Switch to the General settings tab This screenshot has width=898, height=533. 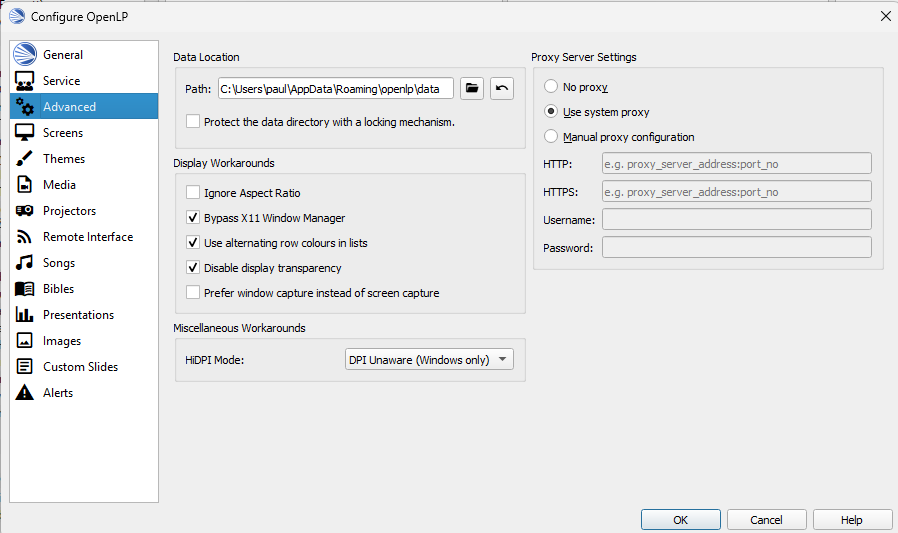point(63,55)
